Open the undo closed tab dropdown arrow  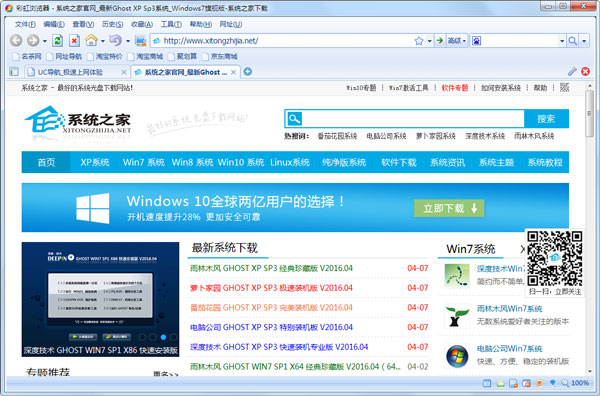click(x=128, y=41)
